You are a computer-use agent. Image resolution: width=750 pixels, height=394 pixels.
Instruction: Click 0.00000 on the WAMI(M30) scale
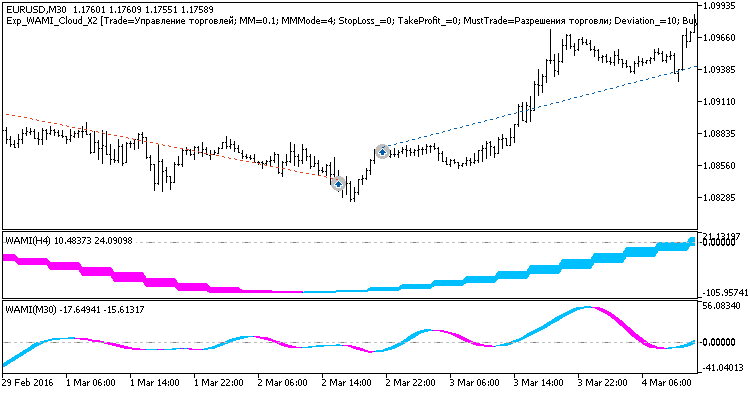(x=718, y=342)
